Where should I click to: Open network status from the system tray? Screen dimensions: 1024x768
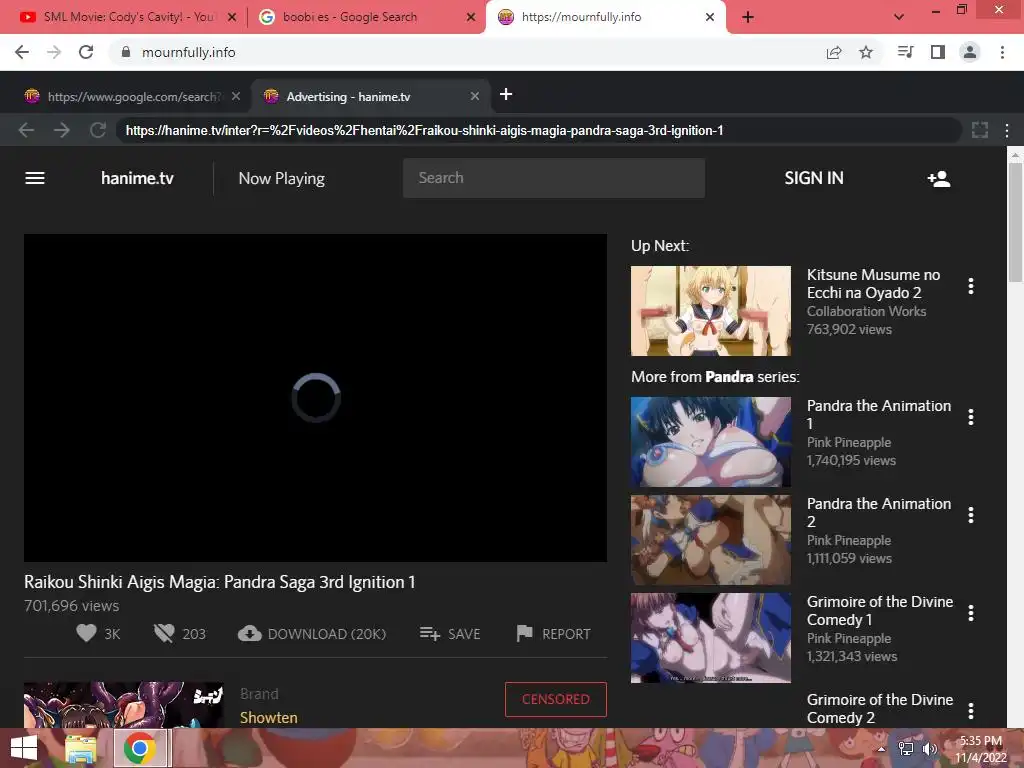[906, 749]
